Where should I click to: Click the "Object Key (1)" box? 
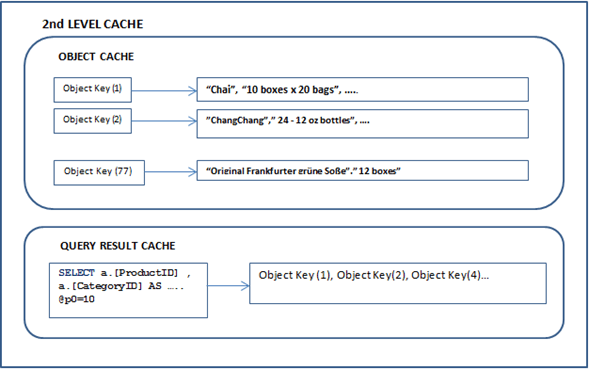point(92,90)
